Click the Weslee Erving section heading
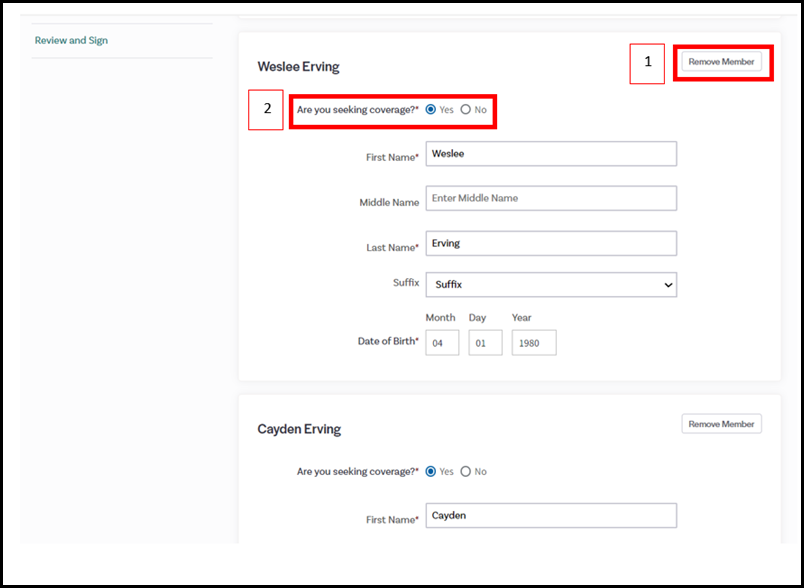The width and height of the screenshot is (804, 588). [298, 67]
